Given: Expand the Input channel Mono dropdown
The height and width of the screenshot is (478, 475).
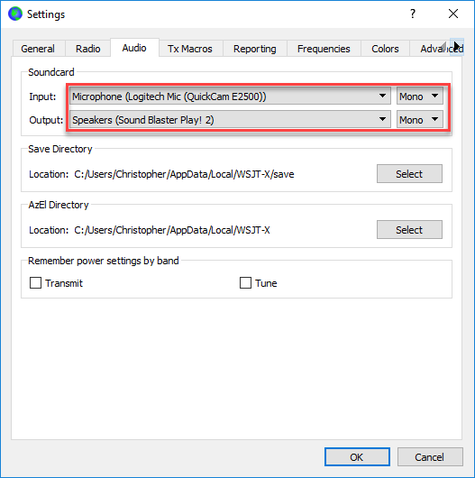Looking at the screenshot, I should coord(420,96).
